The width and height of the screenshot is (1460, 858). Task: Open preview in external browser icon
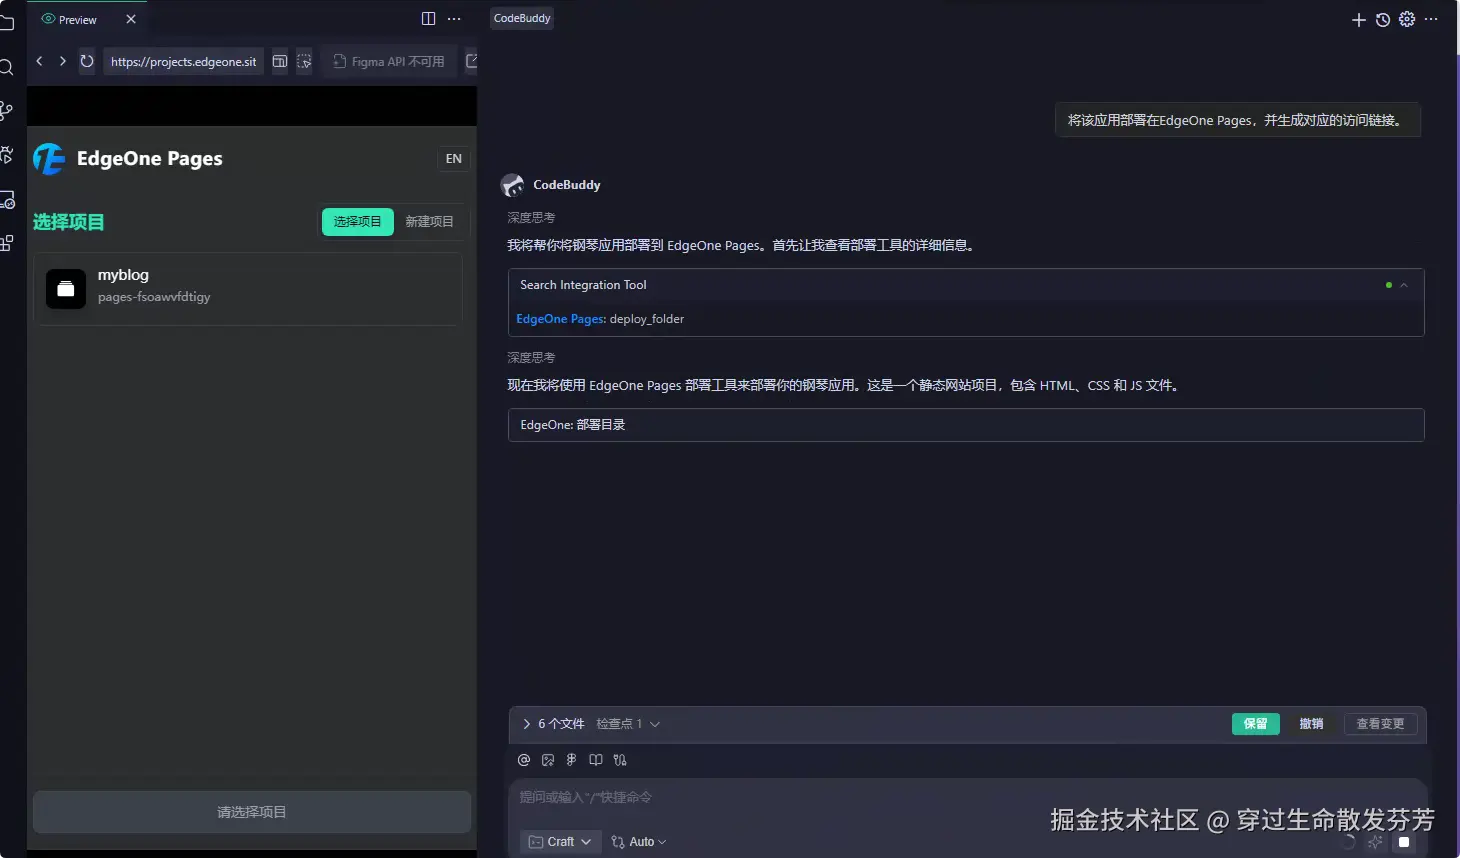tap(471, 61)
